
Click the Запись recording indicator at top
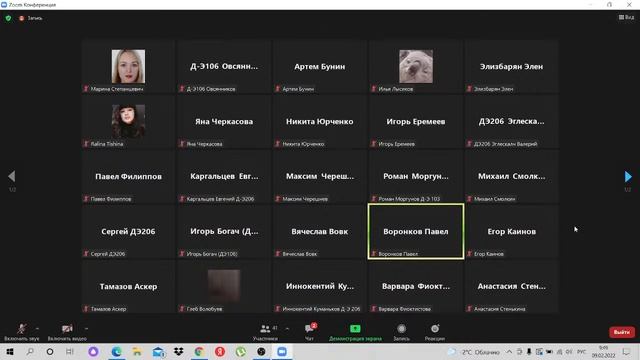coord(31,18)
